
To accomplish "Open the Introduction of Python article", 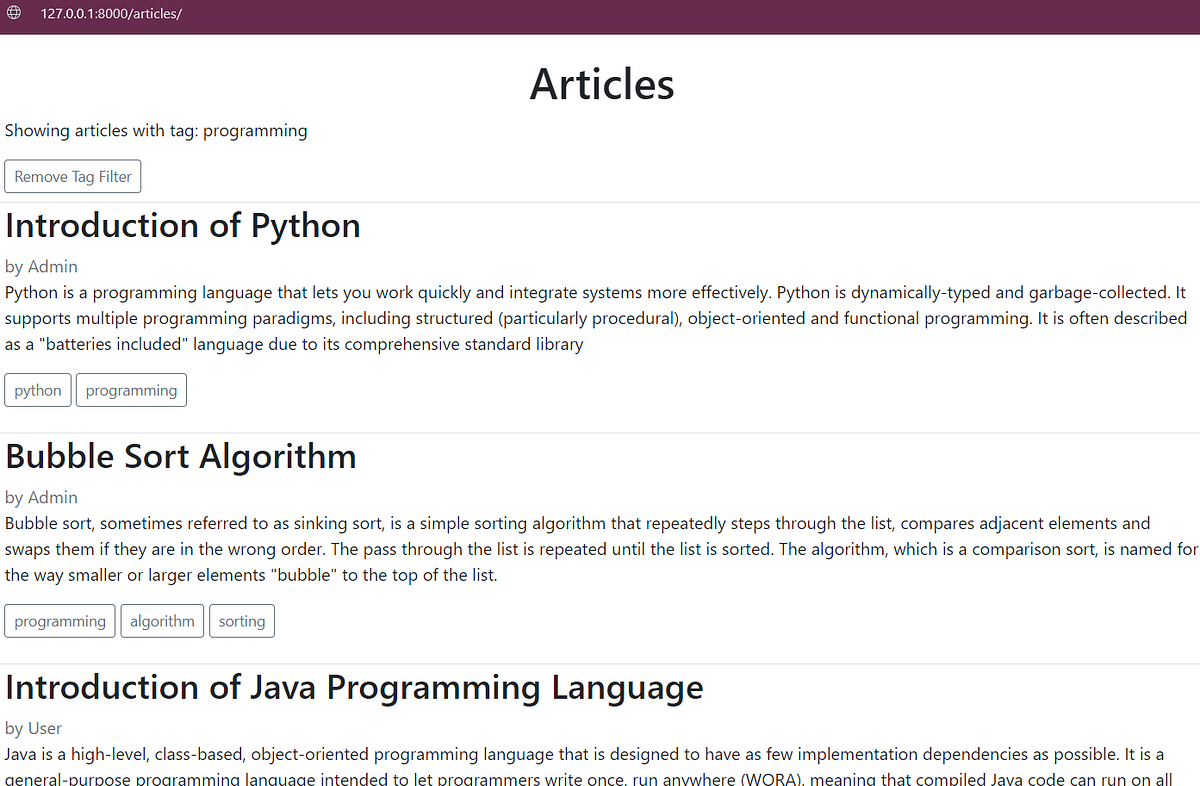I will pyautogui.click(x=182, y=225).
